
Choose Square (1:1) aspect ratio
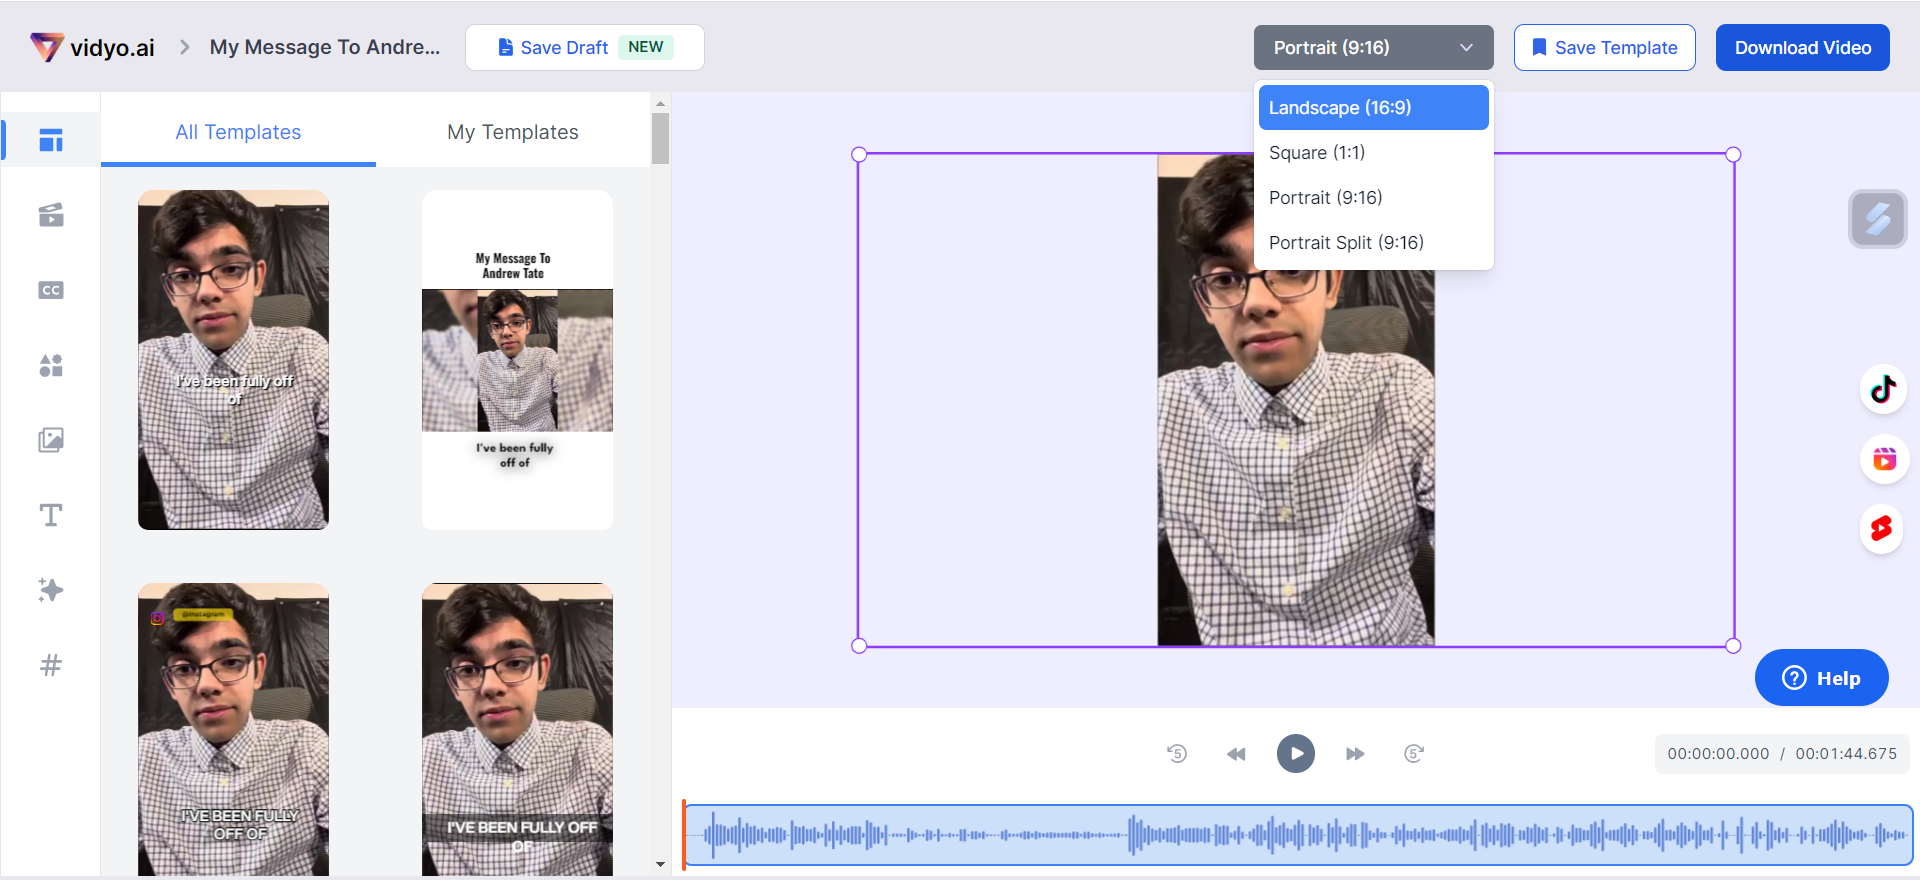(1374, 153)
